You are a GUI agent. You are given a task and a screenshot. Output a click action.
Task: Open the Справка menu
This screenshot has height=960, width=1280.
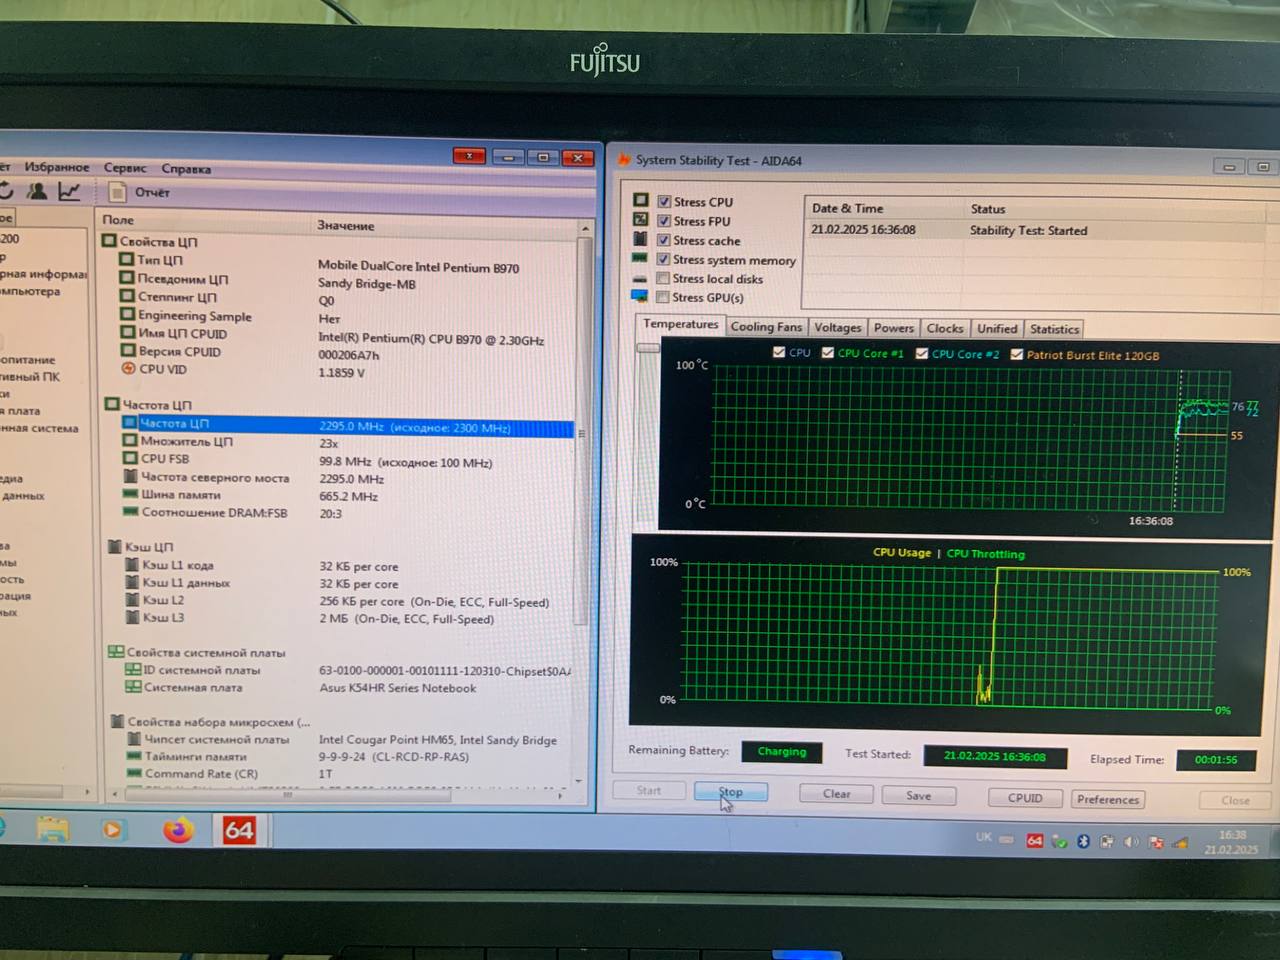186,169
